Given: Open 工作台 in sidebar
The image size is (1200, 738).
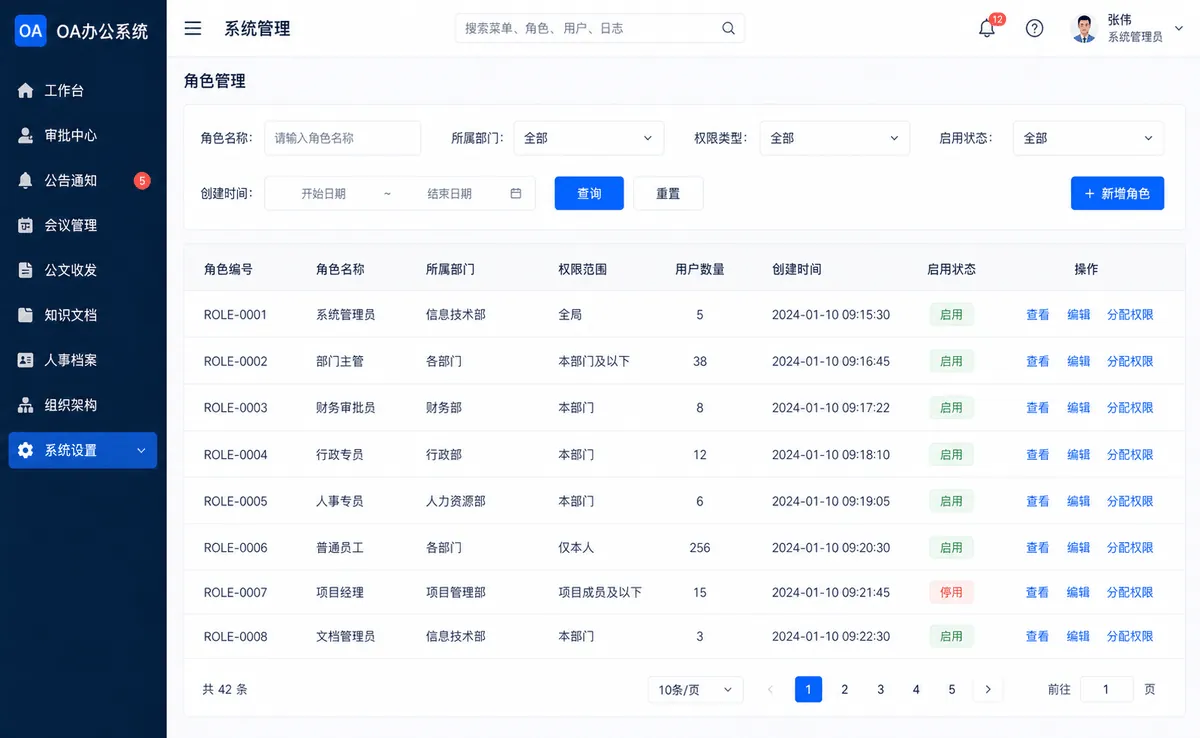Looking at the screenshot, I should pyautogui.click(x=83, y=90).
